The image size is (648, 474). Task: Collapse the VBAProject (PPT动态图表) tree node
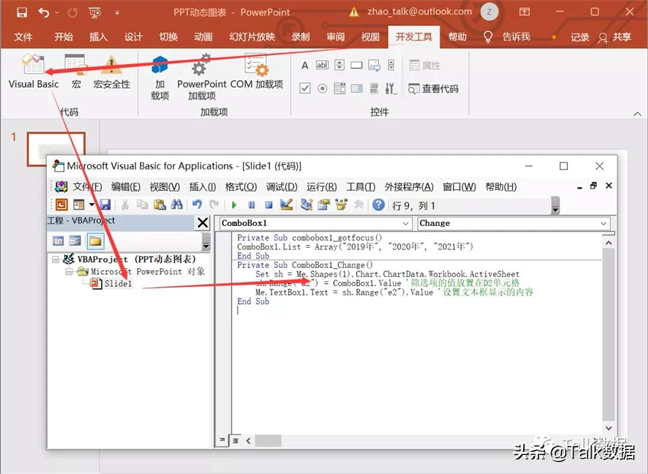(x=54, y=259)
